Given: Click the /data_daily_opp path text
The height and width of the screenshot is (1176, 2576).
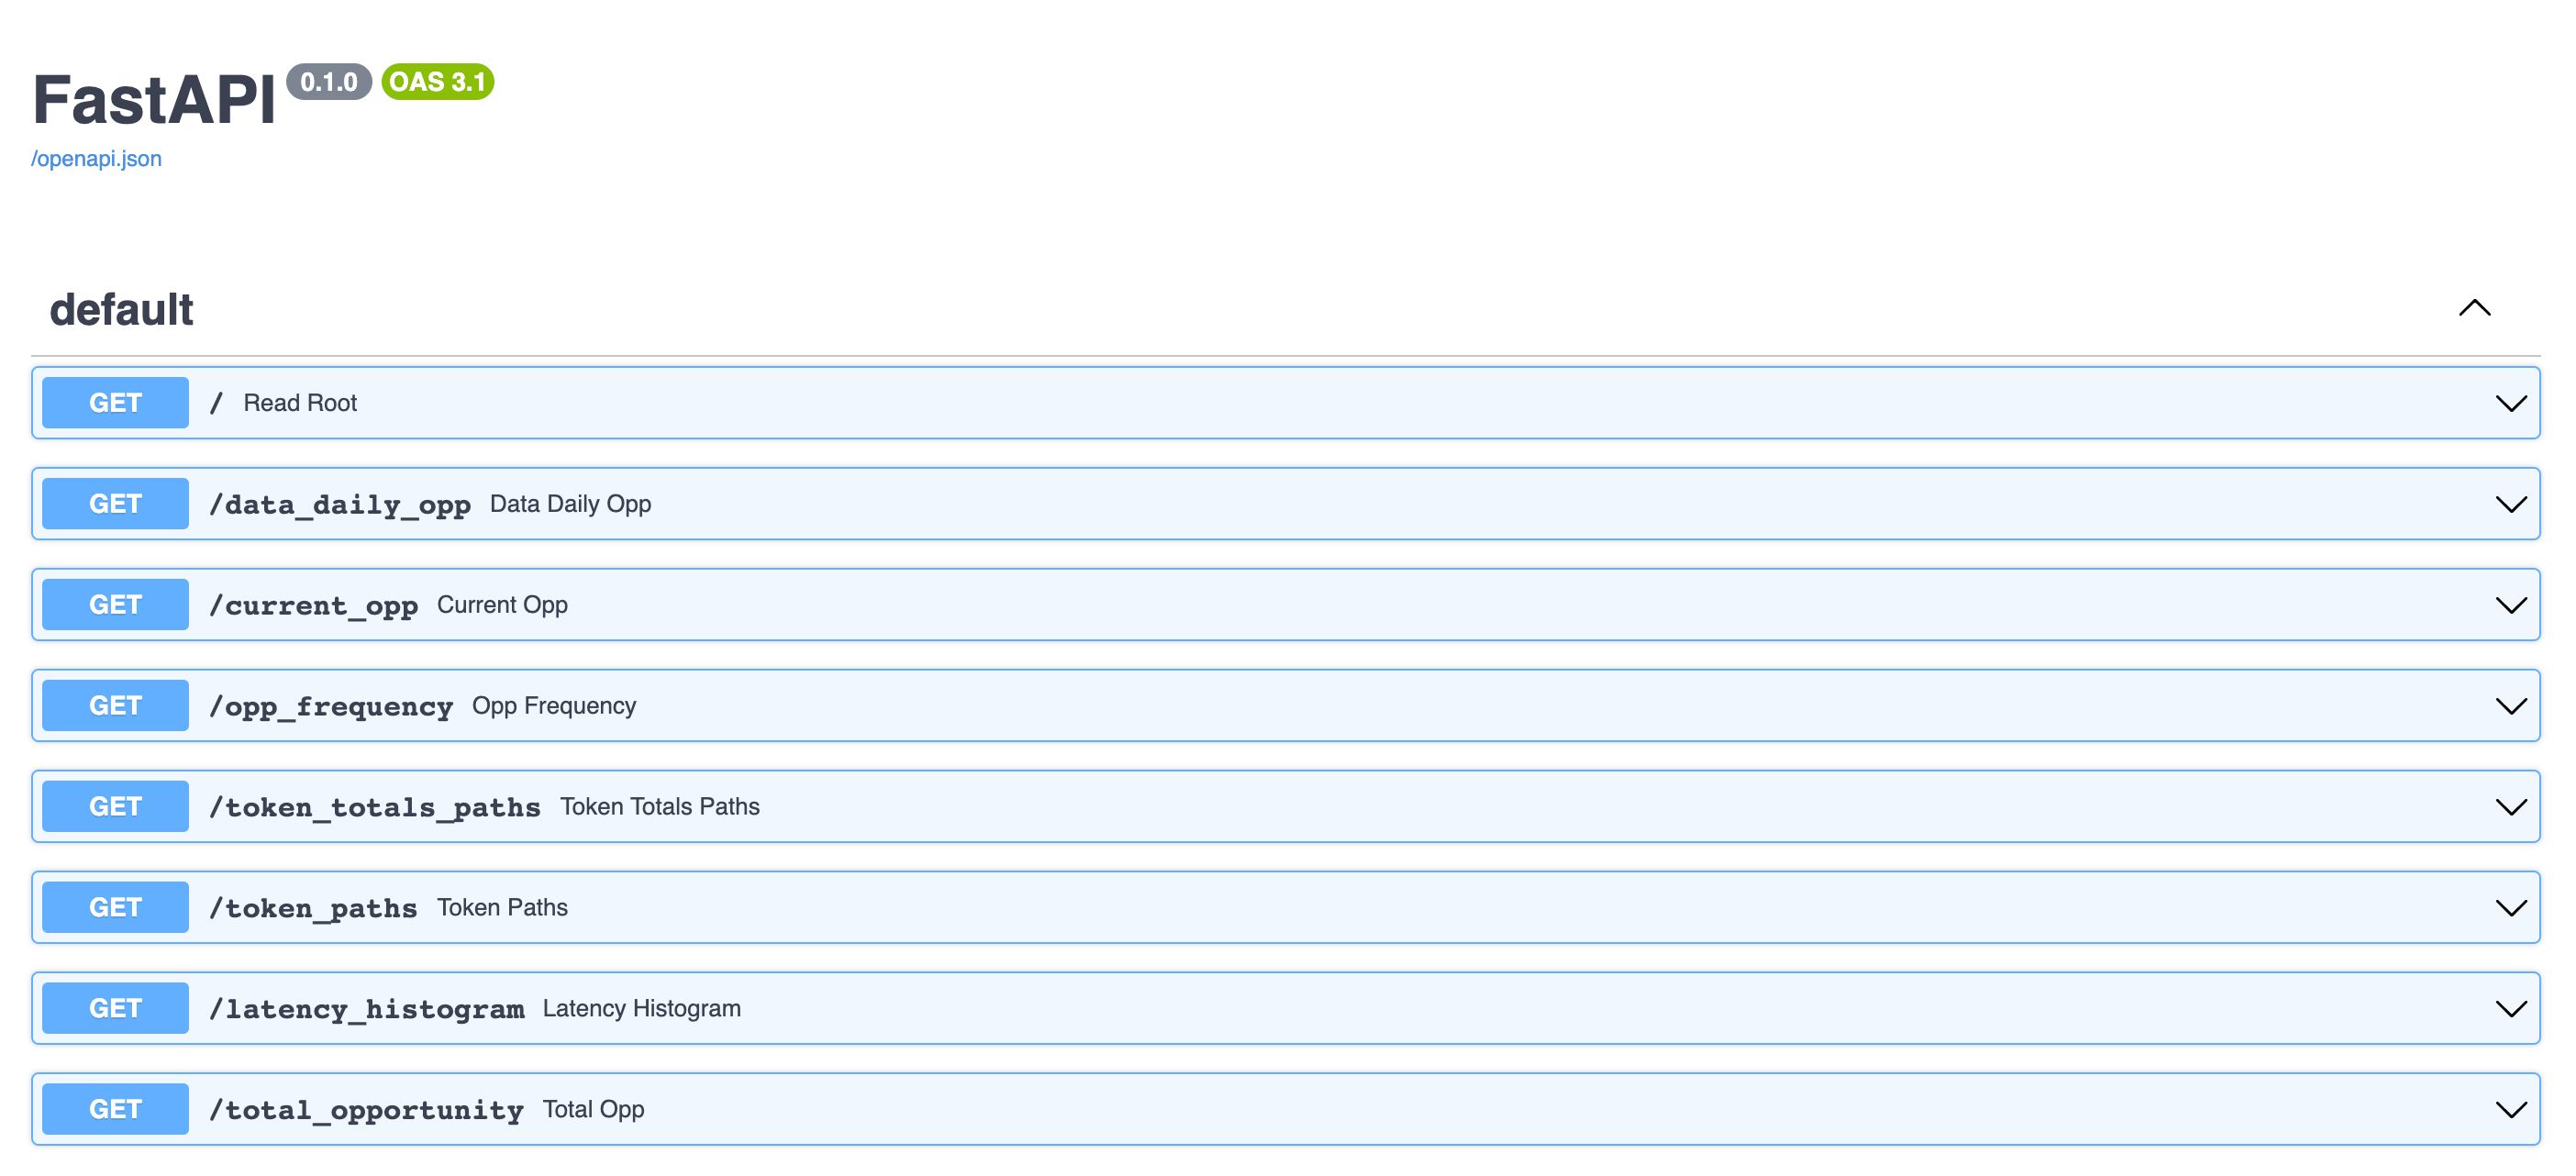Looking at the screenshot, I should [x=339, y=505].
